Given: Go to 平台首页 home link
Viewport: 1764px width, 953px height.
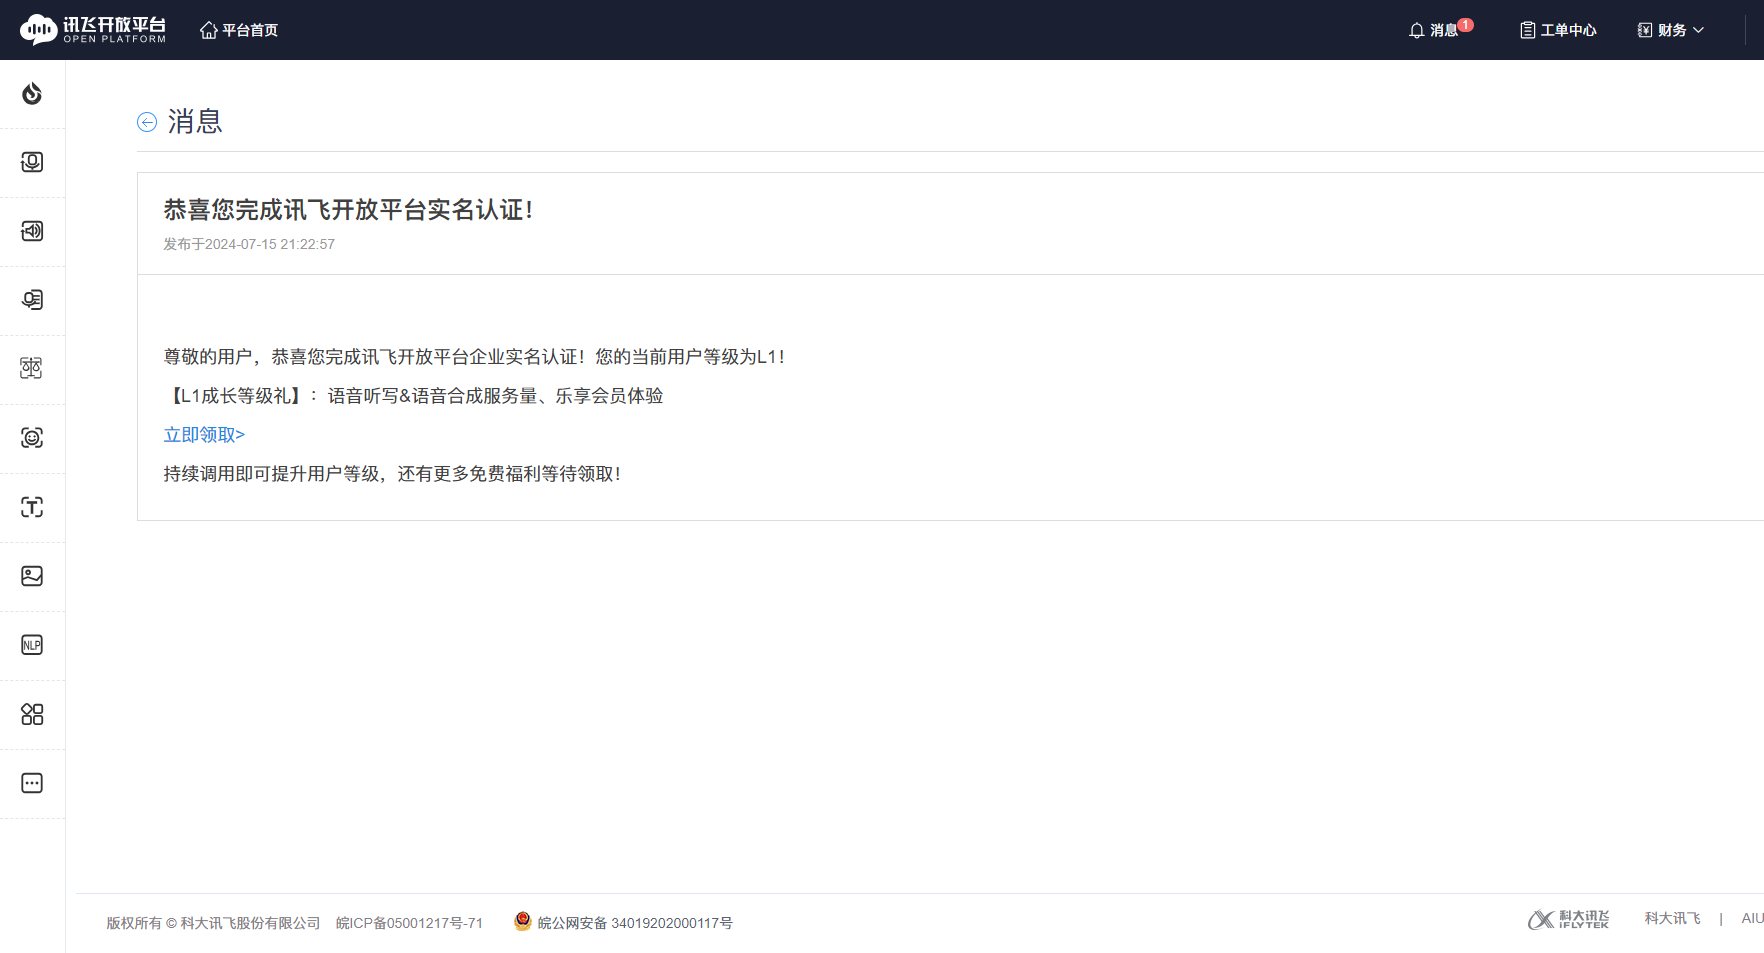Looking at the screenshot, I should click(239, 30).
